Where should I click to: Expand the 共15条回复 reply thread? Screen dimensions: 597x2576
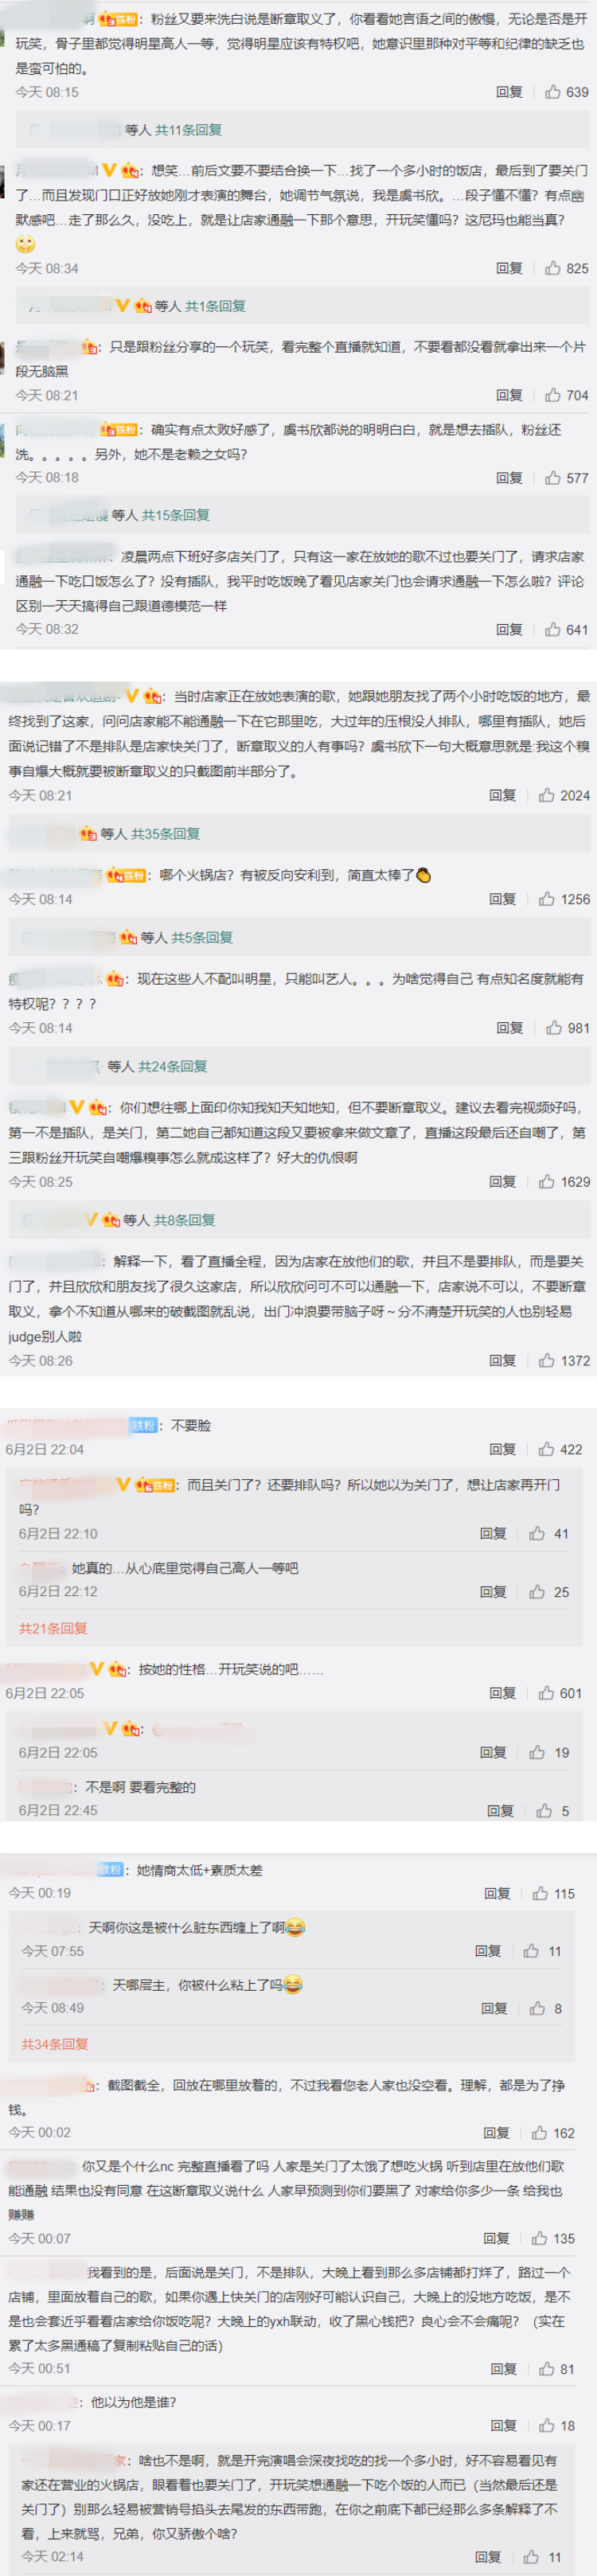(x=176, y=515)
